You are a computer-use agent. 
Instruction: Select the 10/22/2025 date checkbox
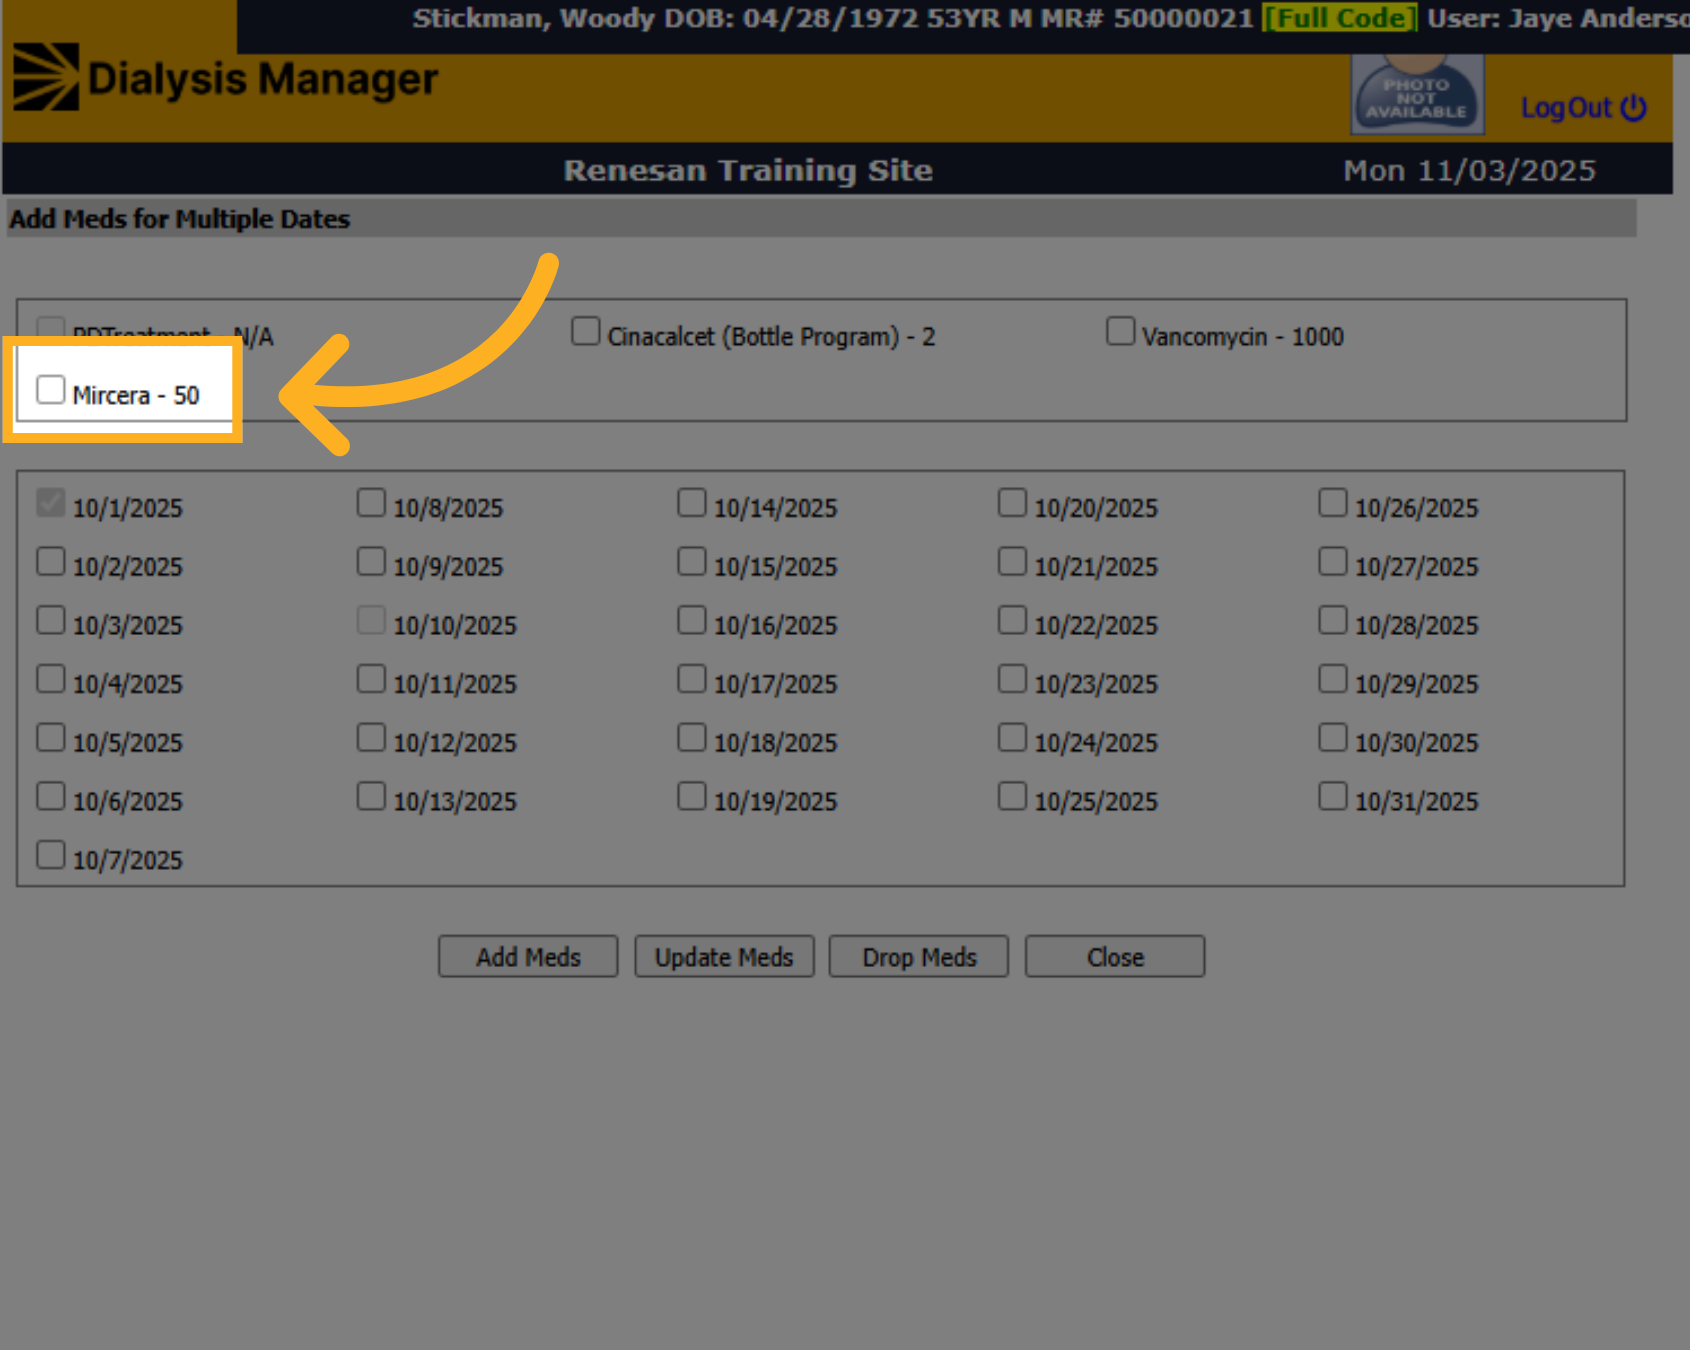click(1012, 620)
